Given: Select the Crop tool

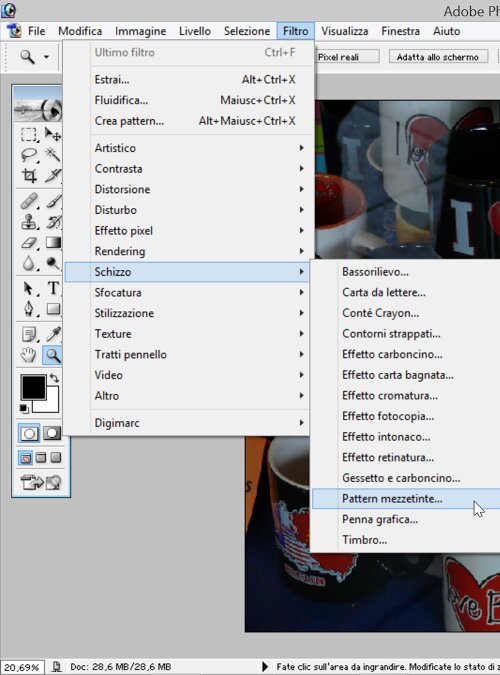Looking at the screenshot, I should click(29, 176).
